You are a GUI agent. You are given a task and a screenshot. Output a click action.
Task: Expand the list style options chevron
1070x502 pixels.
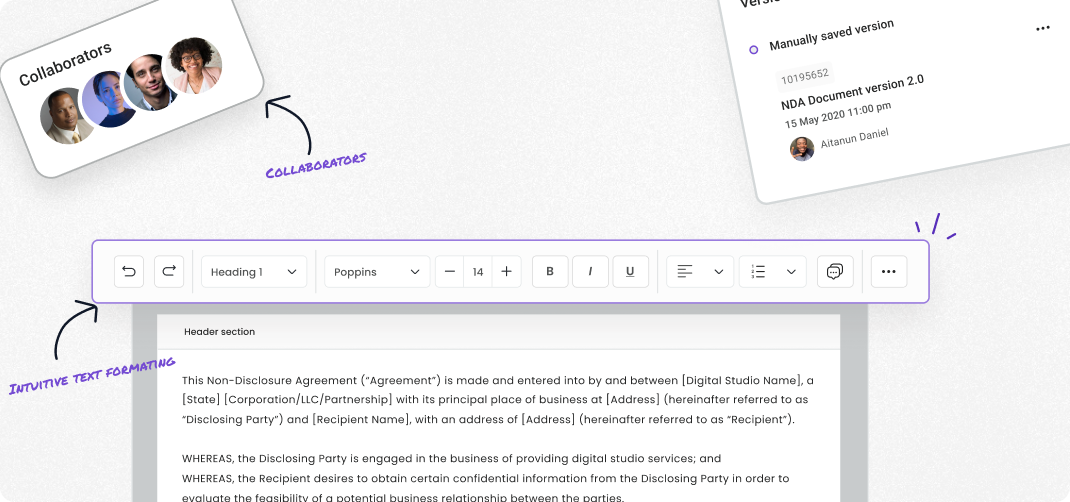(792, 271)
